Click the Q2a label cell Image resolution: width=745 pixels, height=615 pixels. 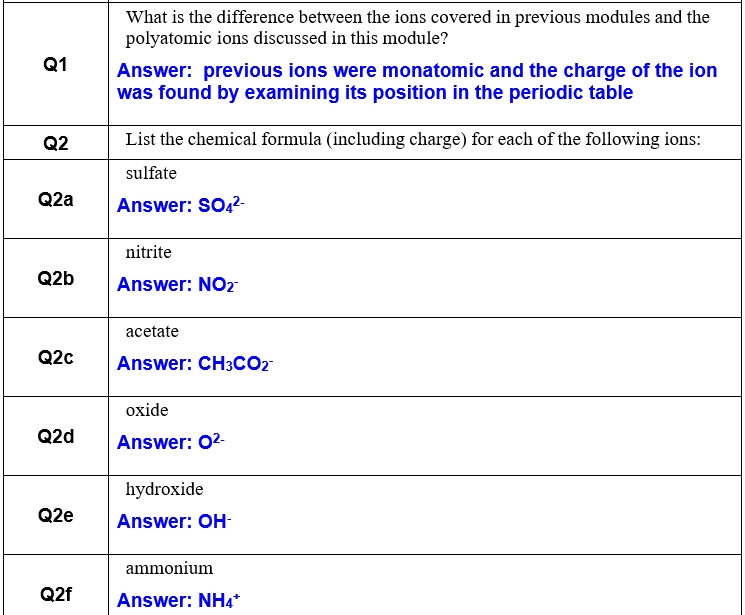(56, 199)
